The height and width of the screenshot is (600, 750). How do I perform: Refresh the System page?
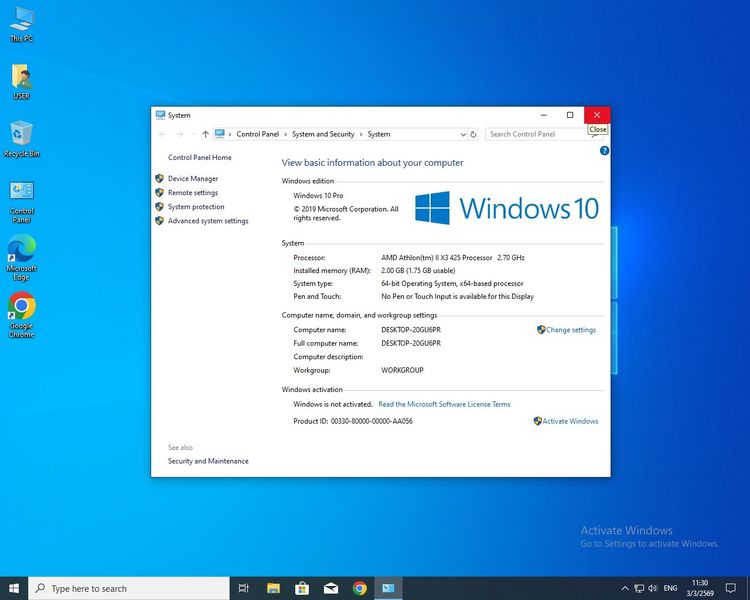pos(473,134)
